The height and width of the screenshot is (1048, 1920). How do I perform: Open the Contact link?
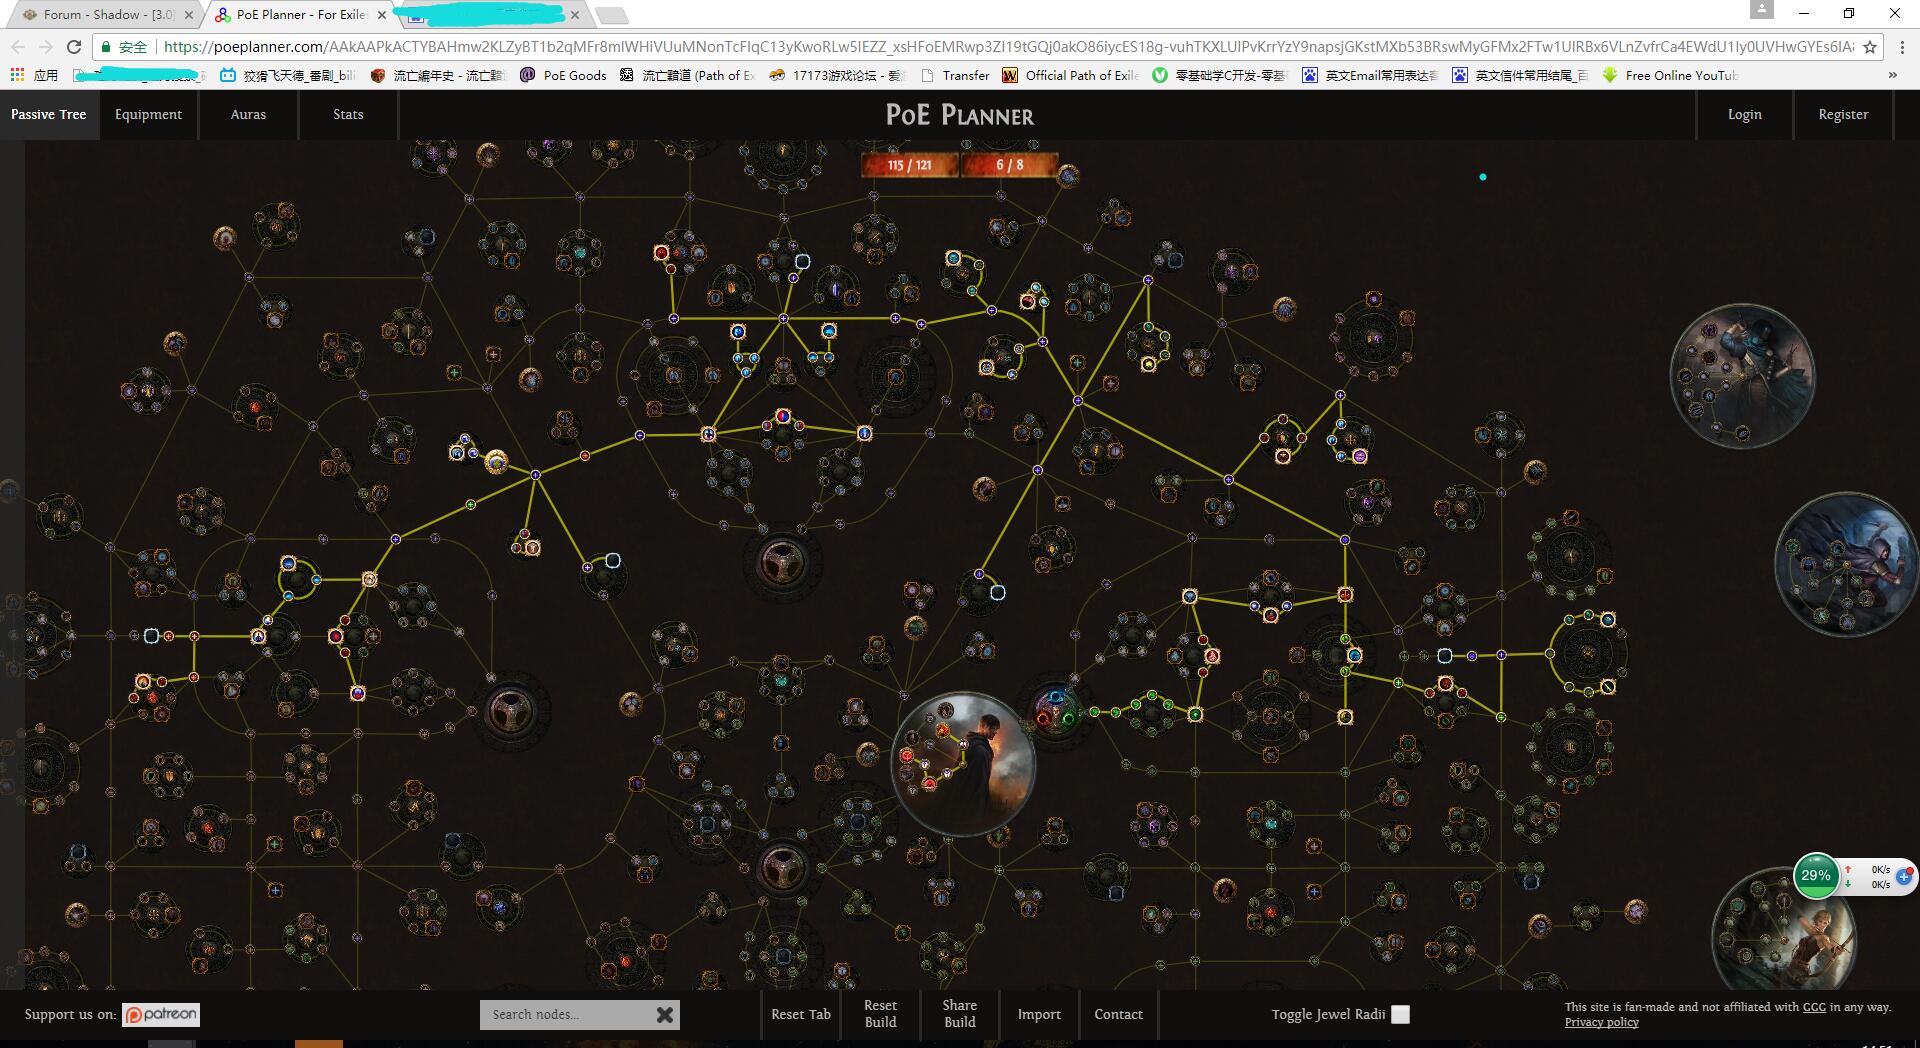[1118, 1014]
